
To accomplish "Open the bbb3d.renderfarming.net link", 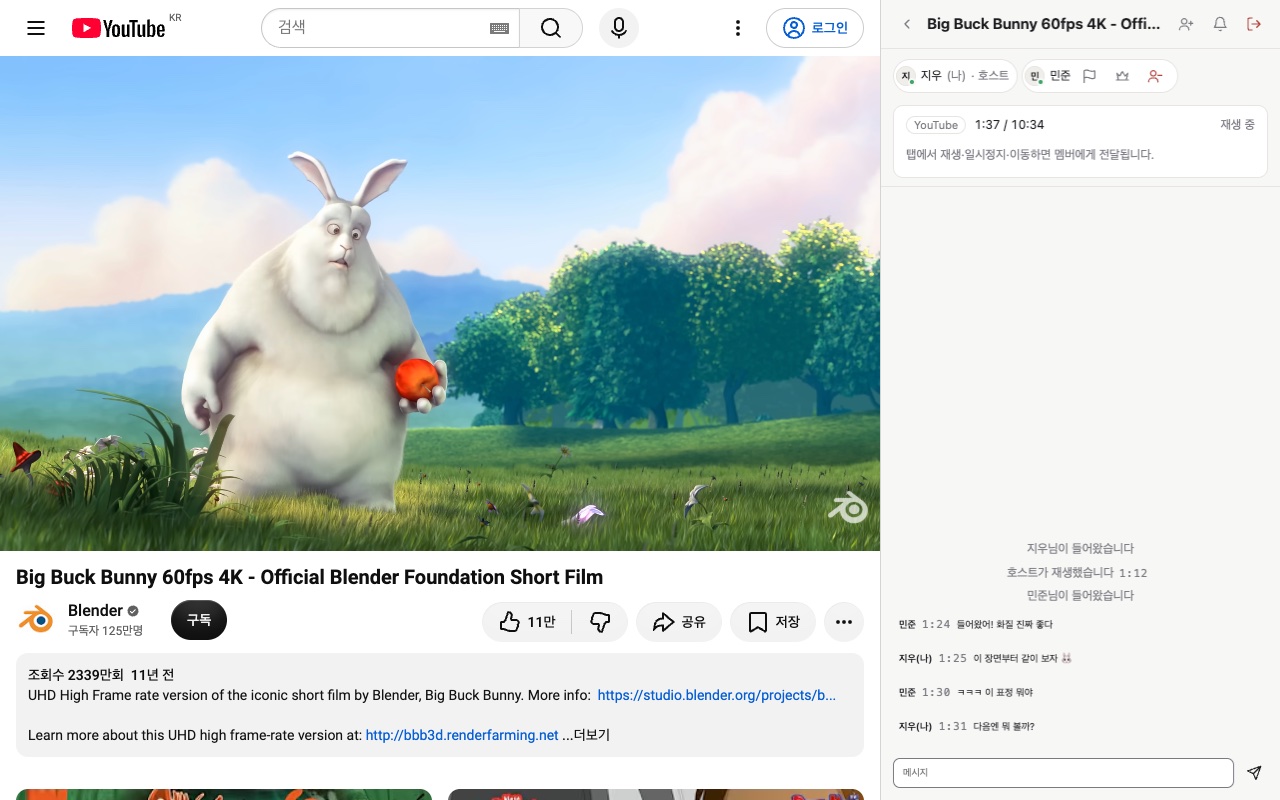I will 462,735.
